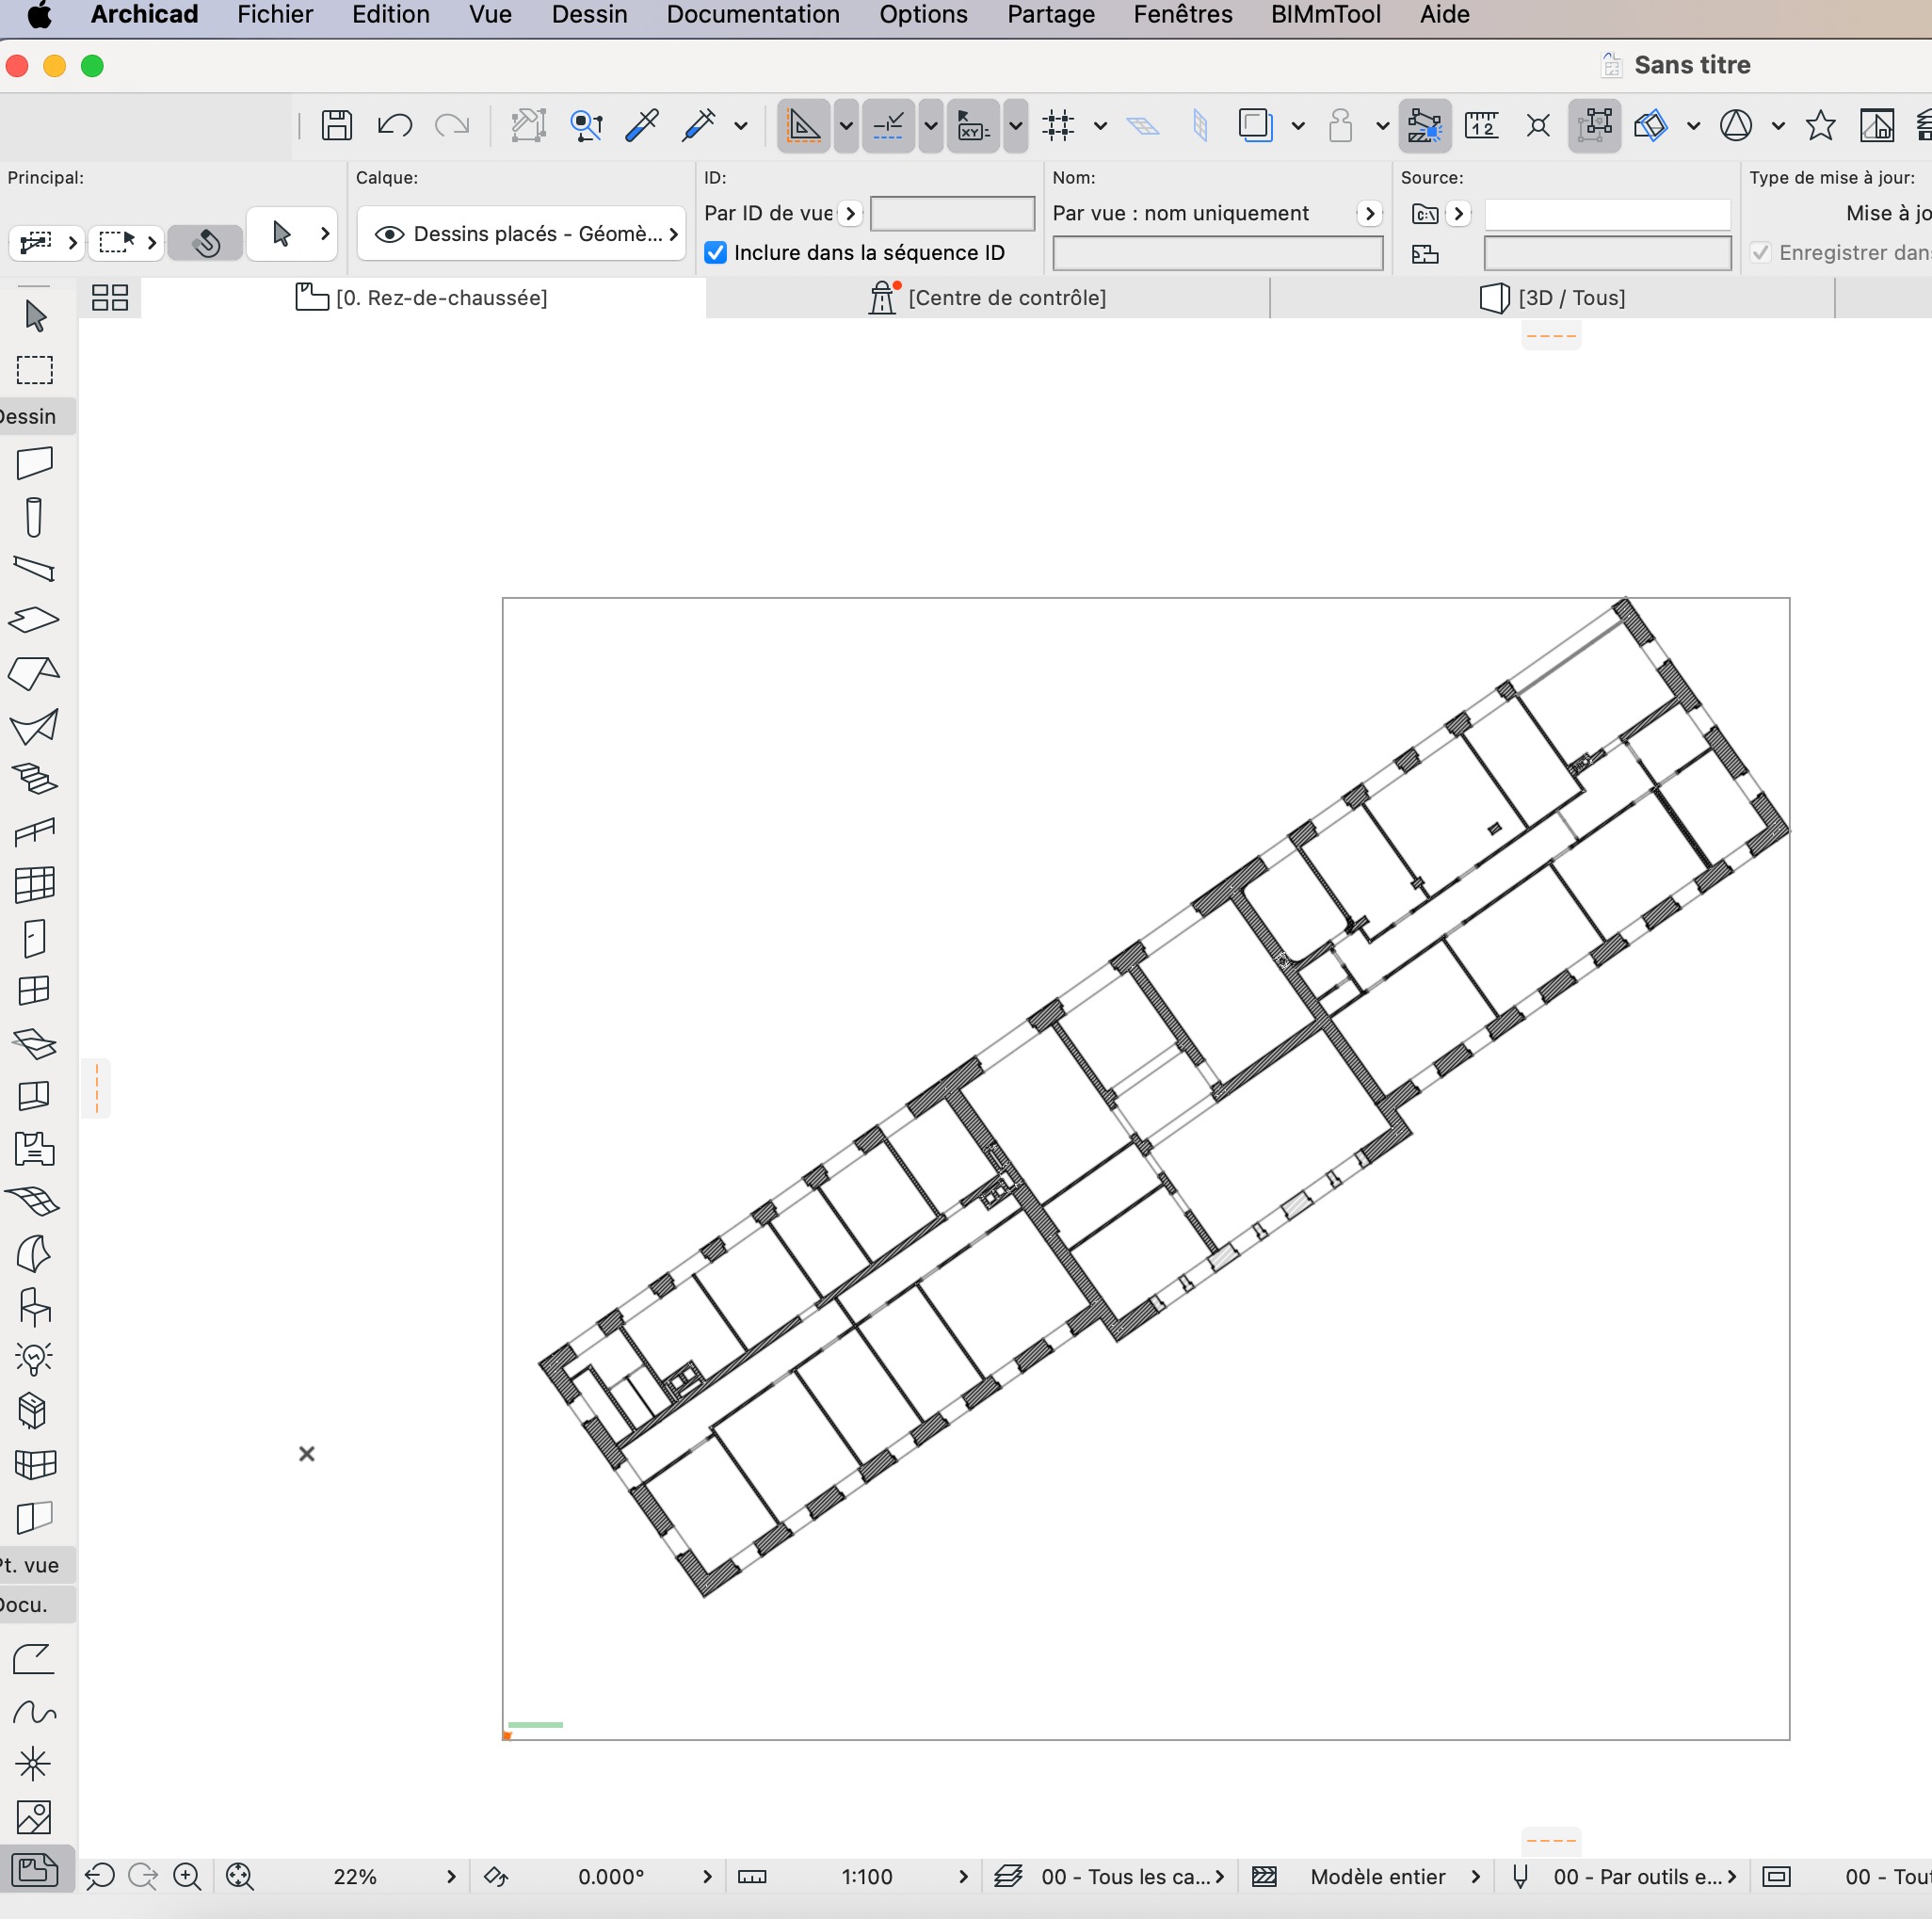Toggle the XY coordinate tracker button

pyautogui.click(x=973, y=125)
